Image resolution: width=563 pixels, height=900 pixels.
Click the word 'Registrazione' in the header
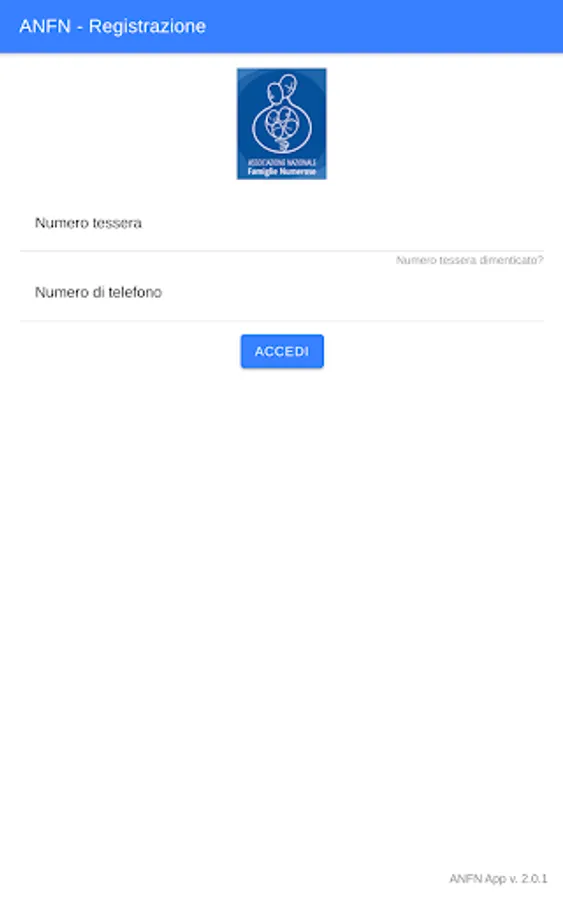point(147,26)
